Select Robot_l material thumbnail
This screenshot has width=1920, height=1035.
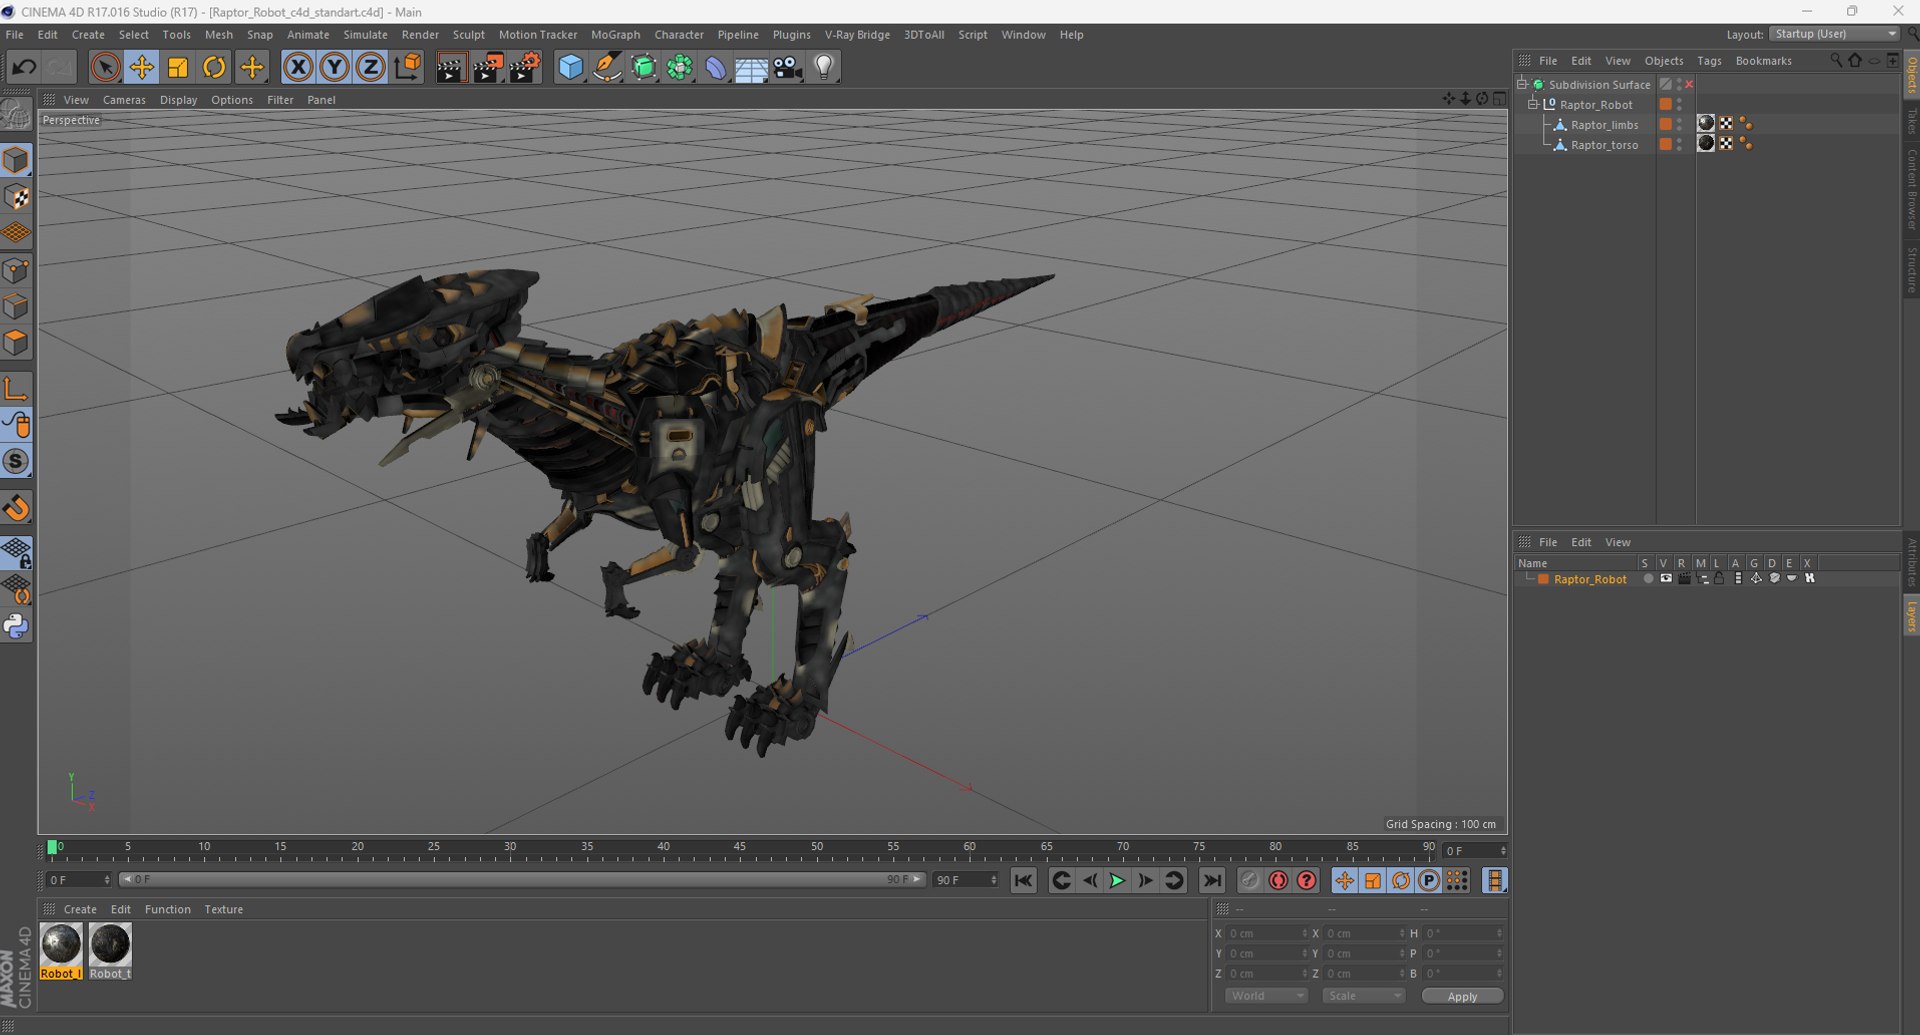pyautogui.click(x=61, y=951)
